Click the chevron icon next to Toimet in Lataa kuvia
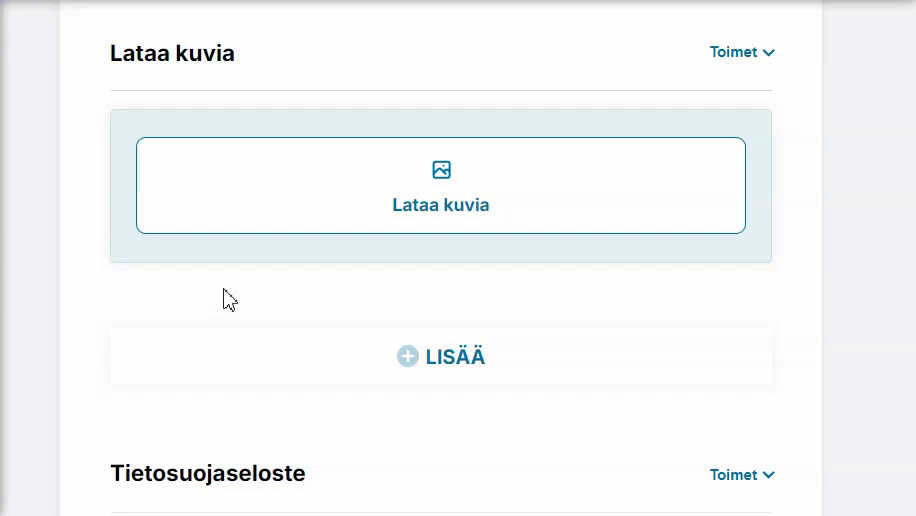916x516 pixels. 768,53
